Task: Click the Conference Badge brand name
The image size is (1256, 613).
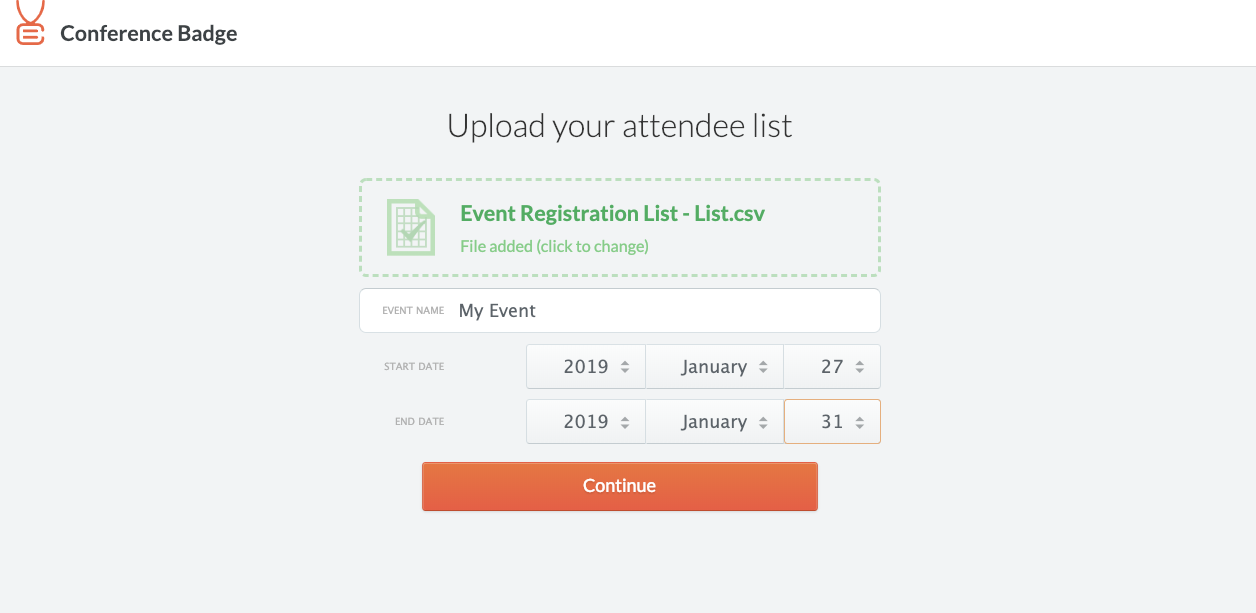Action: click(149, 33)
